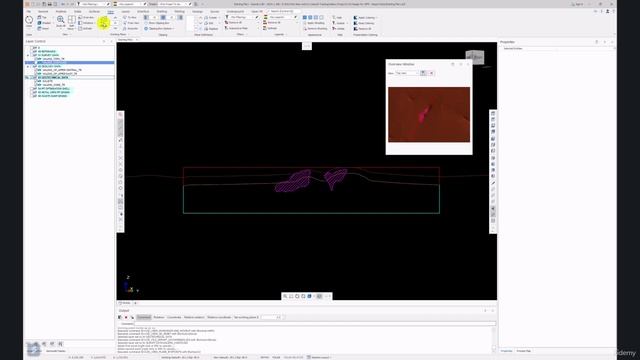Click Relative distance button in Output panel

coord(194,317)
